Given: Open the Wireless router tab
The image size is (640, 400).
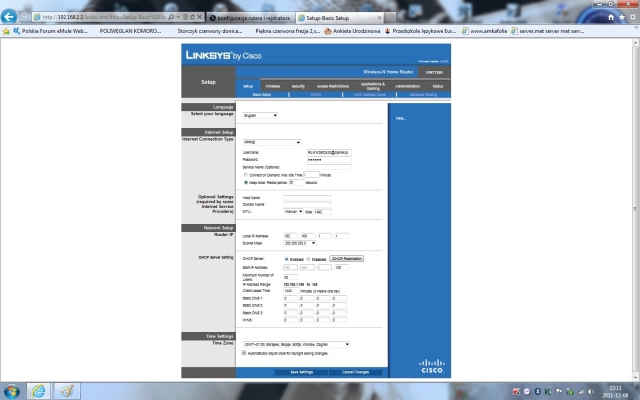Looking at the screenshot, I should click(273, 86).
